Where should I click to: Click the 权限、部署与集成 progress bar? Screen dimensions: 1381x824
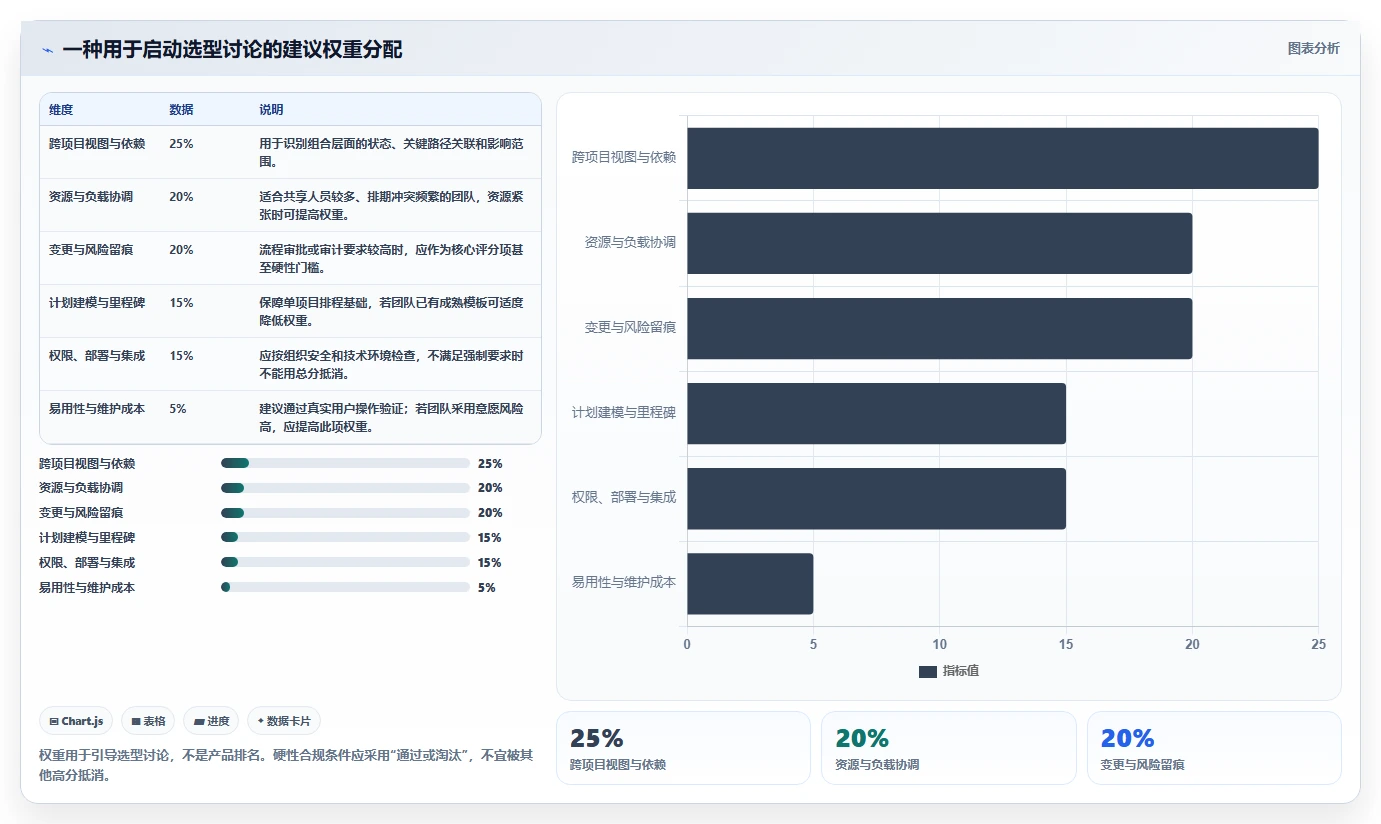pos(345,563)
